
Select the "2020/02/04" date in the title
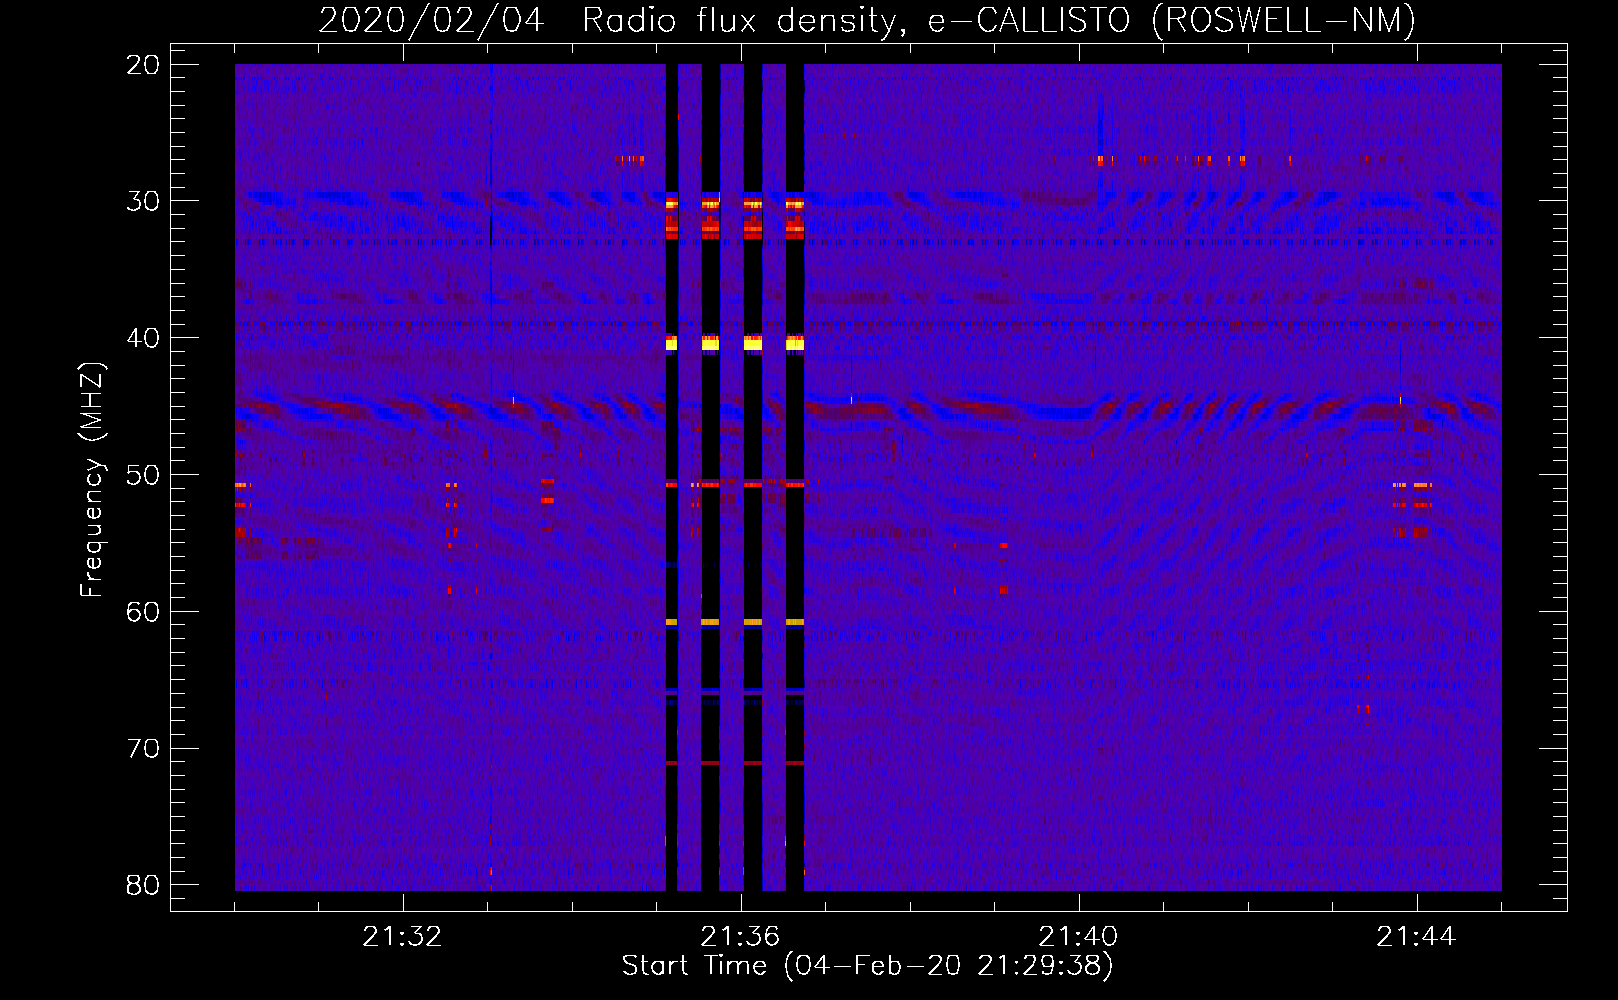[x=431, y=20]
